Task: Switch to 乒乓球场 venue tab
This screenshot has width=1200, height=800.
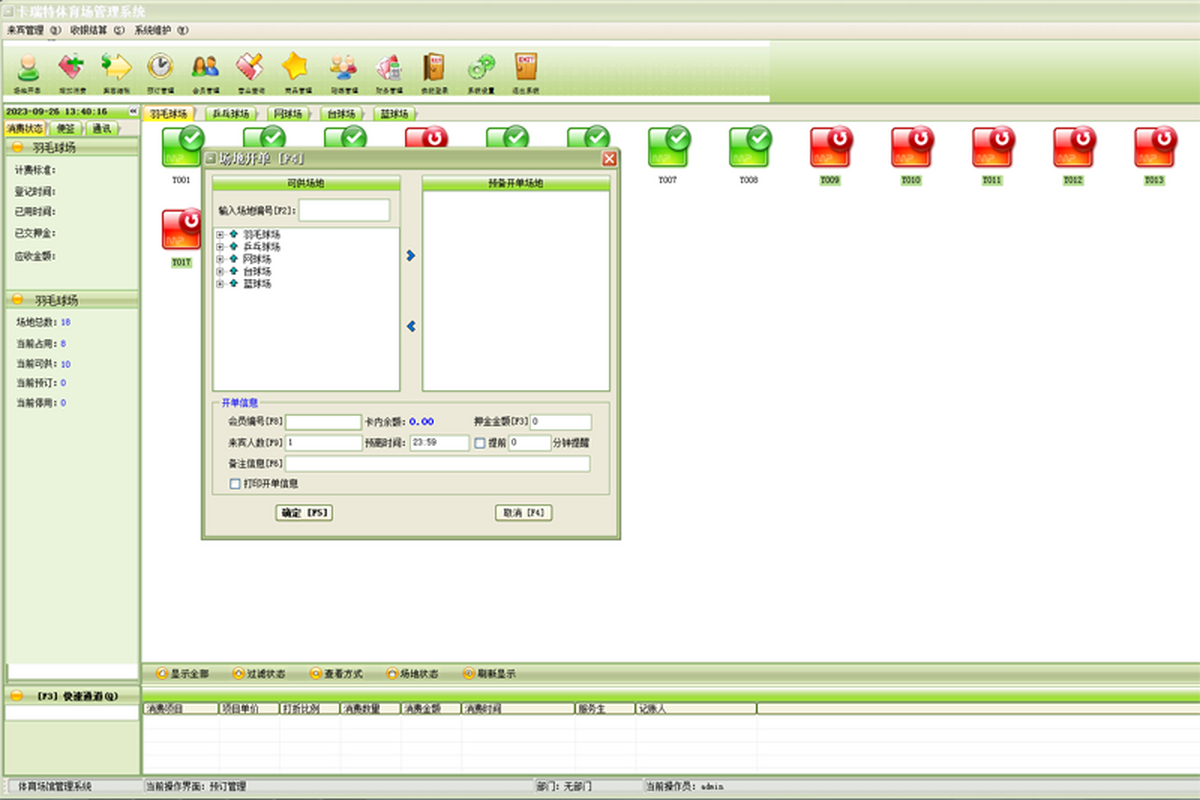Action: click(x=231, y=114)
